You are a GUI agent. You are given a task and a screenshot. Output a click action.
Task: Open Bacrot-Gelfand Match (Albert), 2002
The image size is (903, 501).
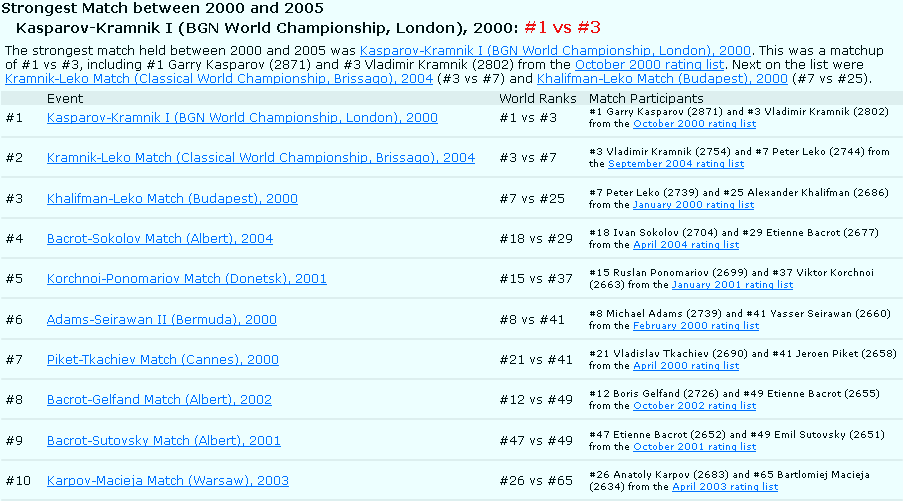tap(159, 400)
